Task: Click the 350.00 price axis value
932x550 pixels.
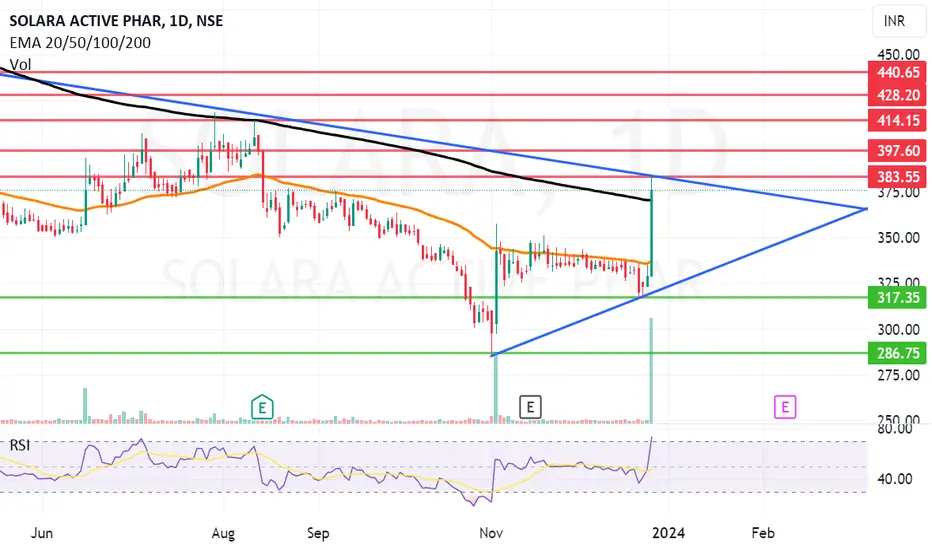Action: [x=898, y=238]
